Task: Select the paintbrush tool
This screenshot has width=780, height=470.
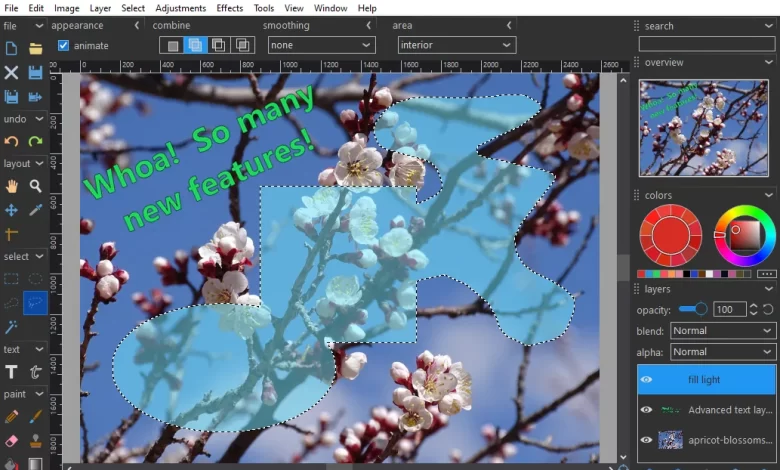Action: (x=35, y=416)
